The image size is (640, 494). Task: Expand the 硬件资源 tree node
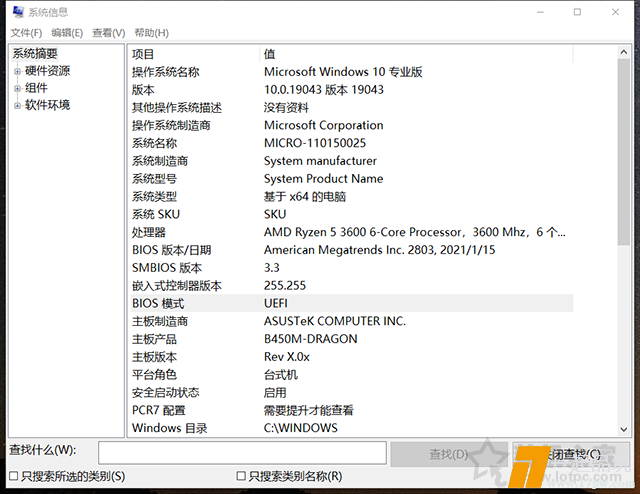17,71
